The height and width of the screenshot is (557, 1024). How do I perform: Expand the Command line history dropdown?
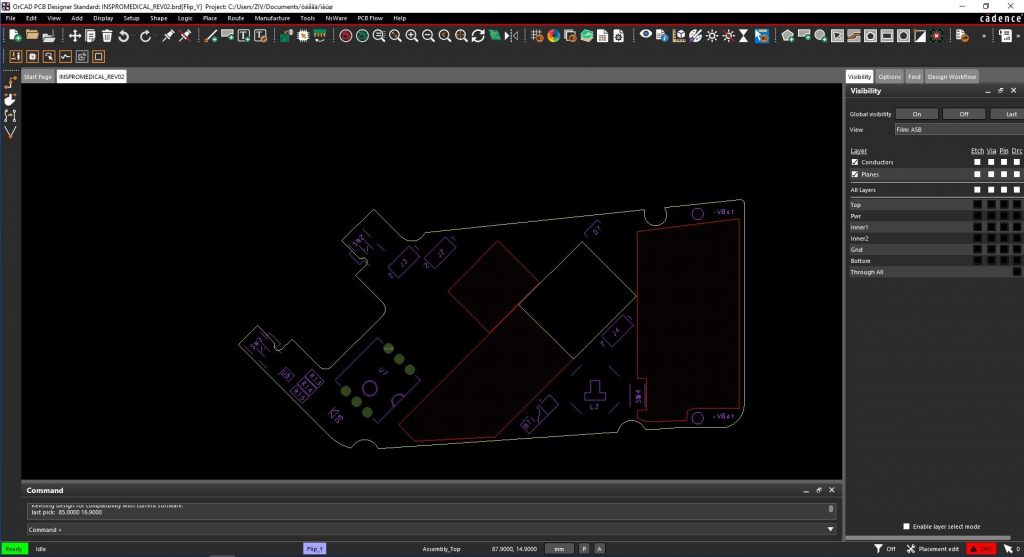831,529
